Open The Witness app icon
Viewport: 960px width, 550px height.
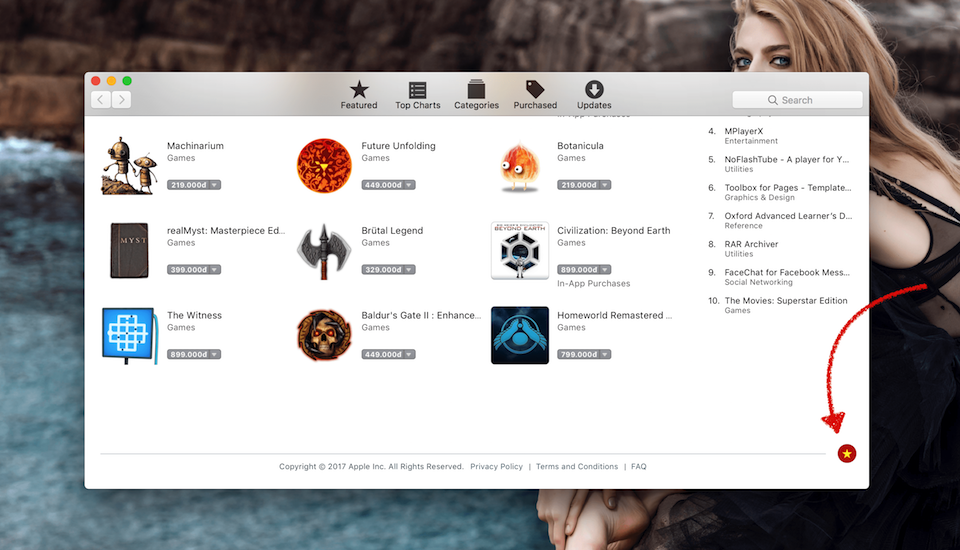coord(129,335)
